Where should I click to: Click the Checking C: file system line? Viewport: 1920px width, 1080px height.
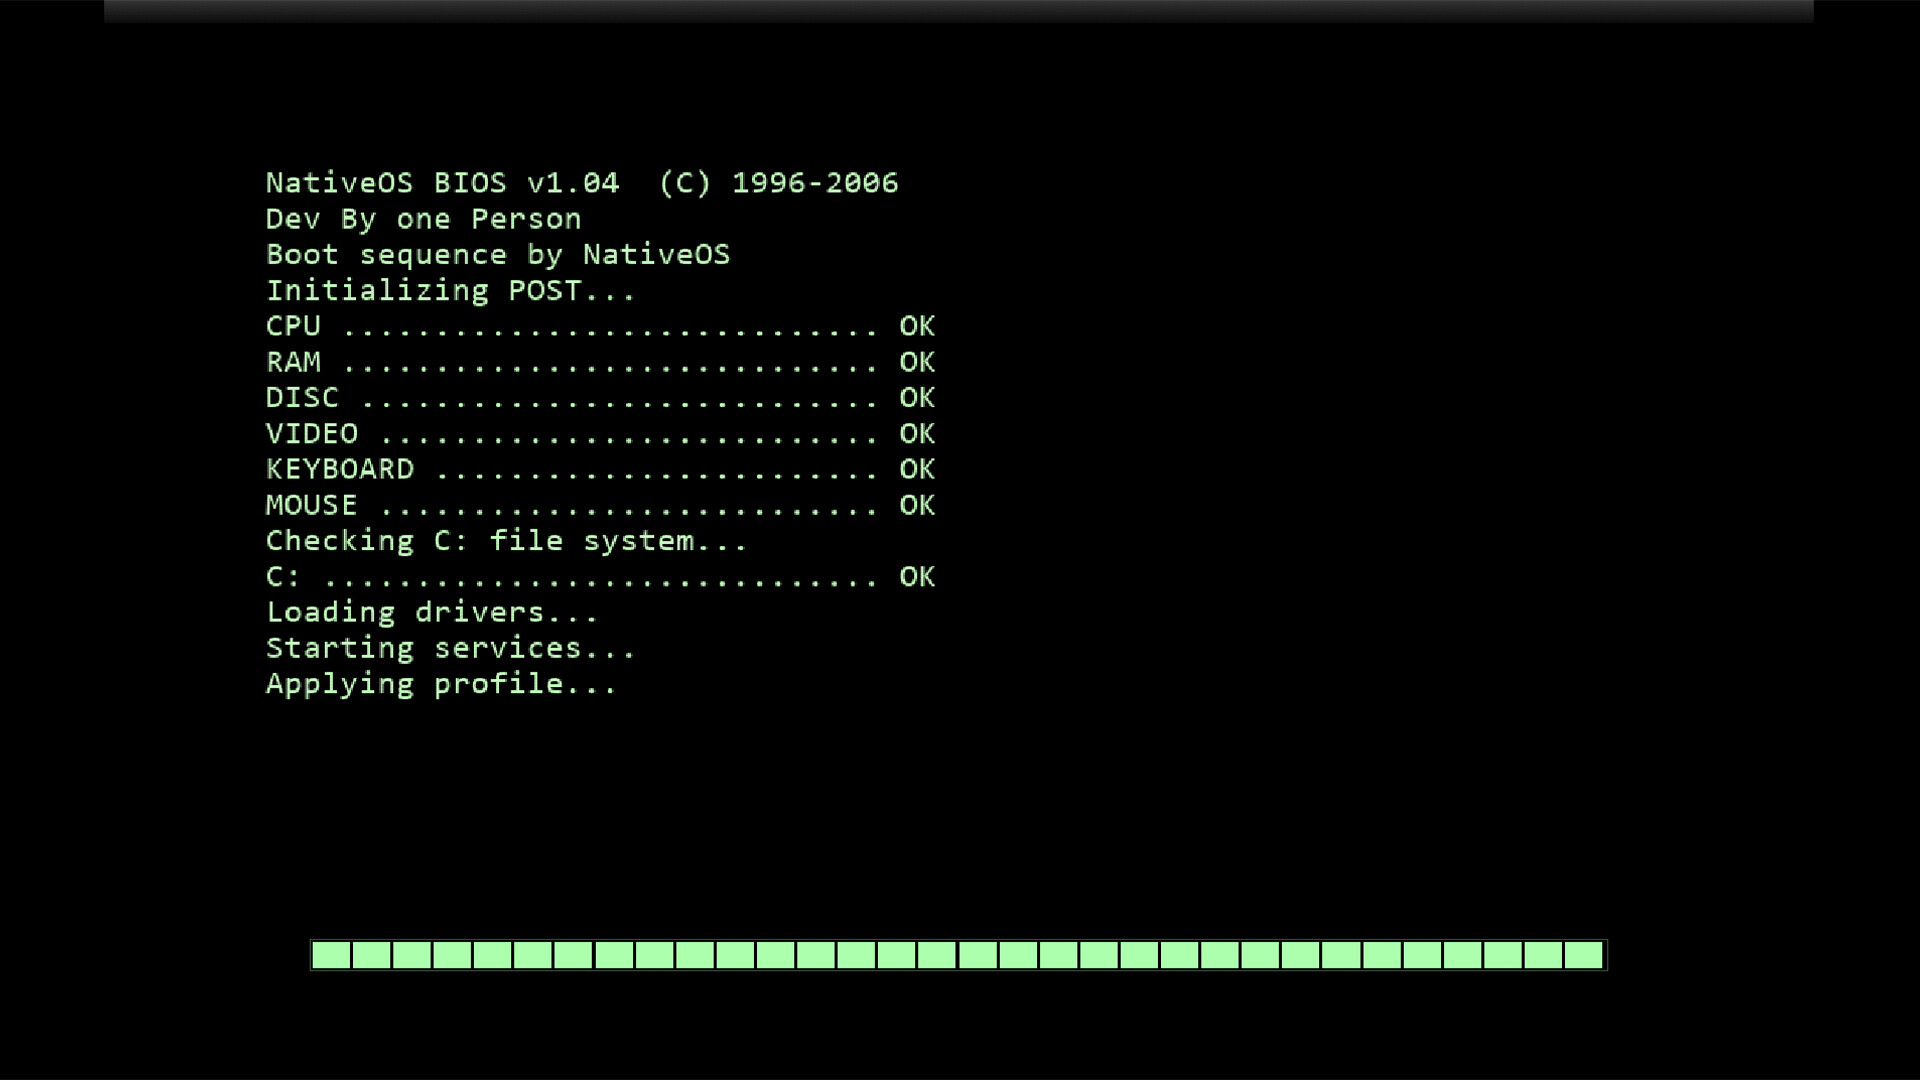click(x=503, y=540)
